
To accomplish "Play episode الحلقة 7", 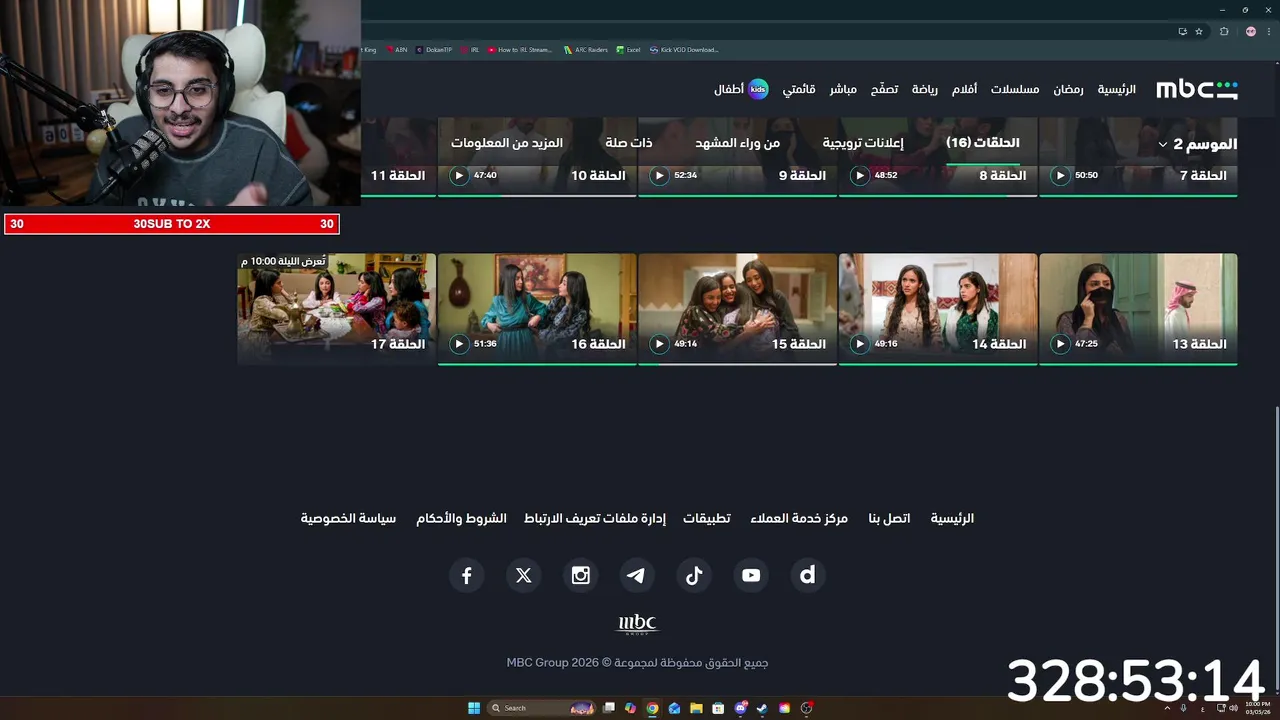I will click(1060, 176).
